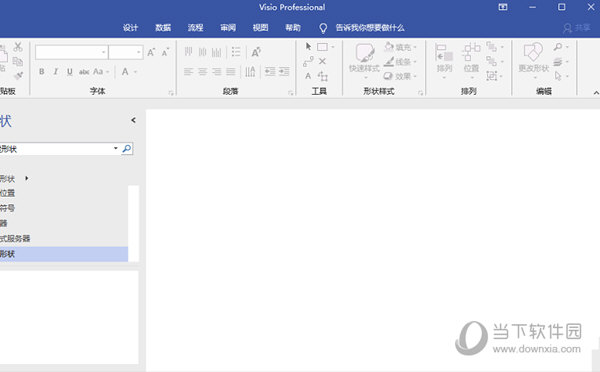
Task: Open the Paragraph dialog launcher
Action: (290, 93)
